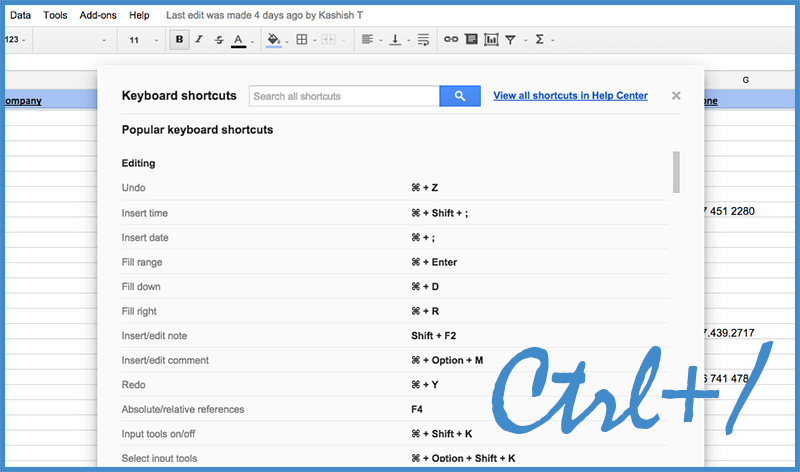Click blue search magnifier button

click(460, 96)
